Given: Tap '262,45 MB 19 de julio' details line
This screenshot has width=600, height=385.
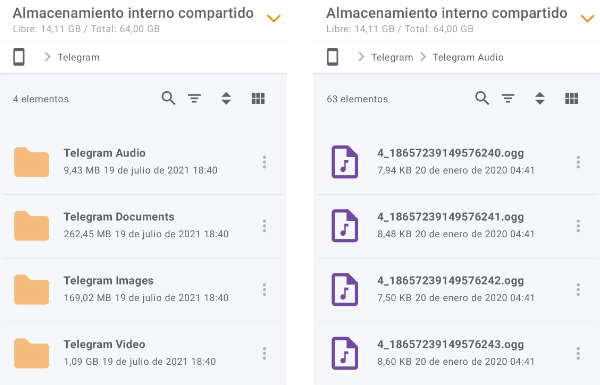Looking at the screenshot, I should pyautogui.click(x=146, y=234).
